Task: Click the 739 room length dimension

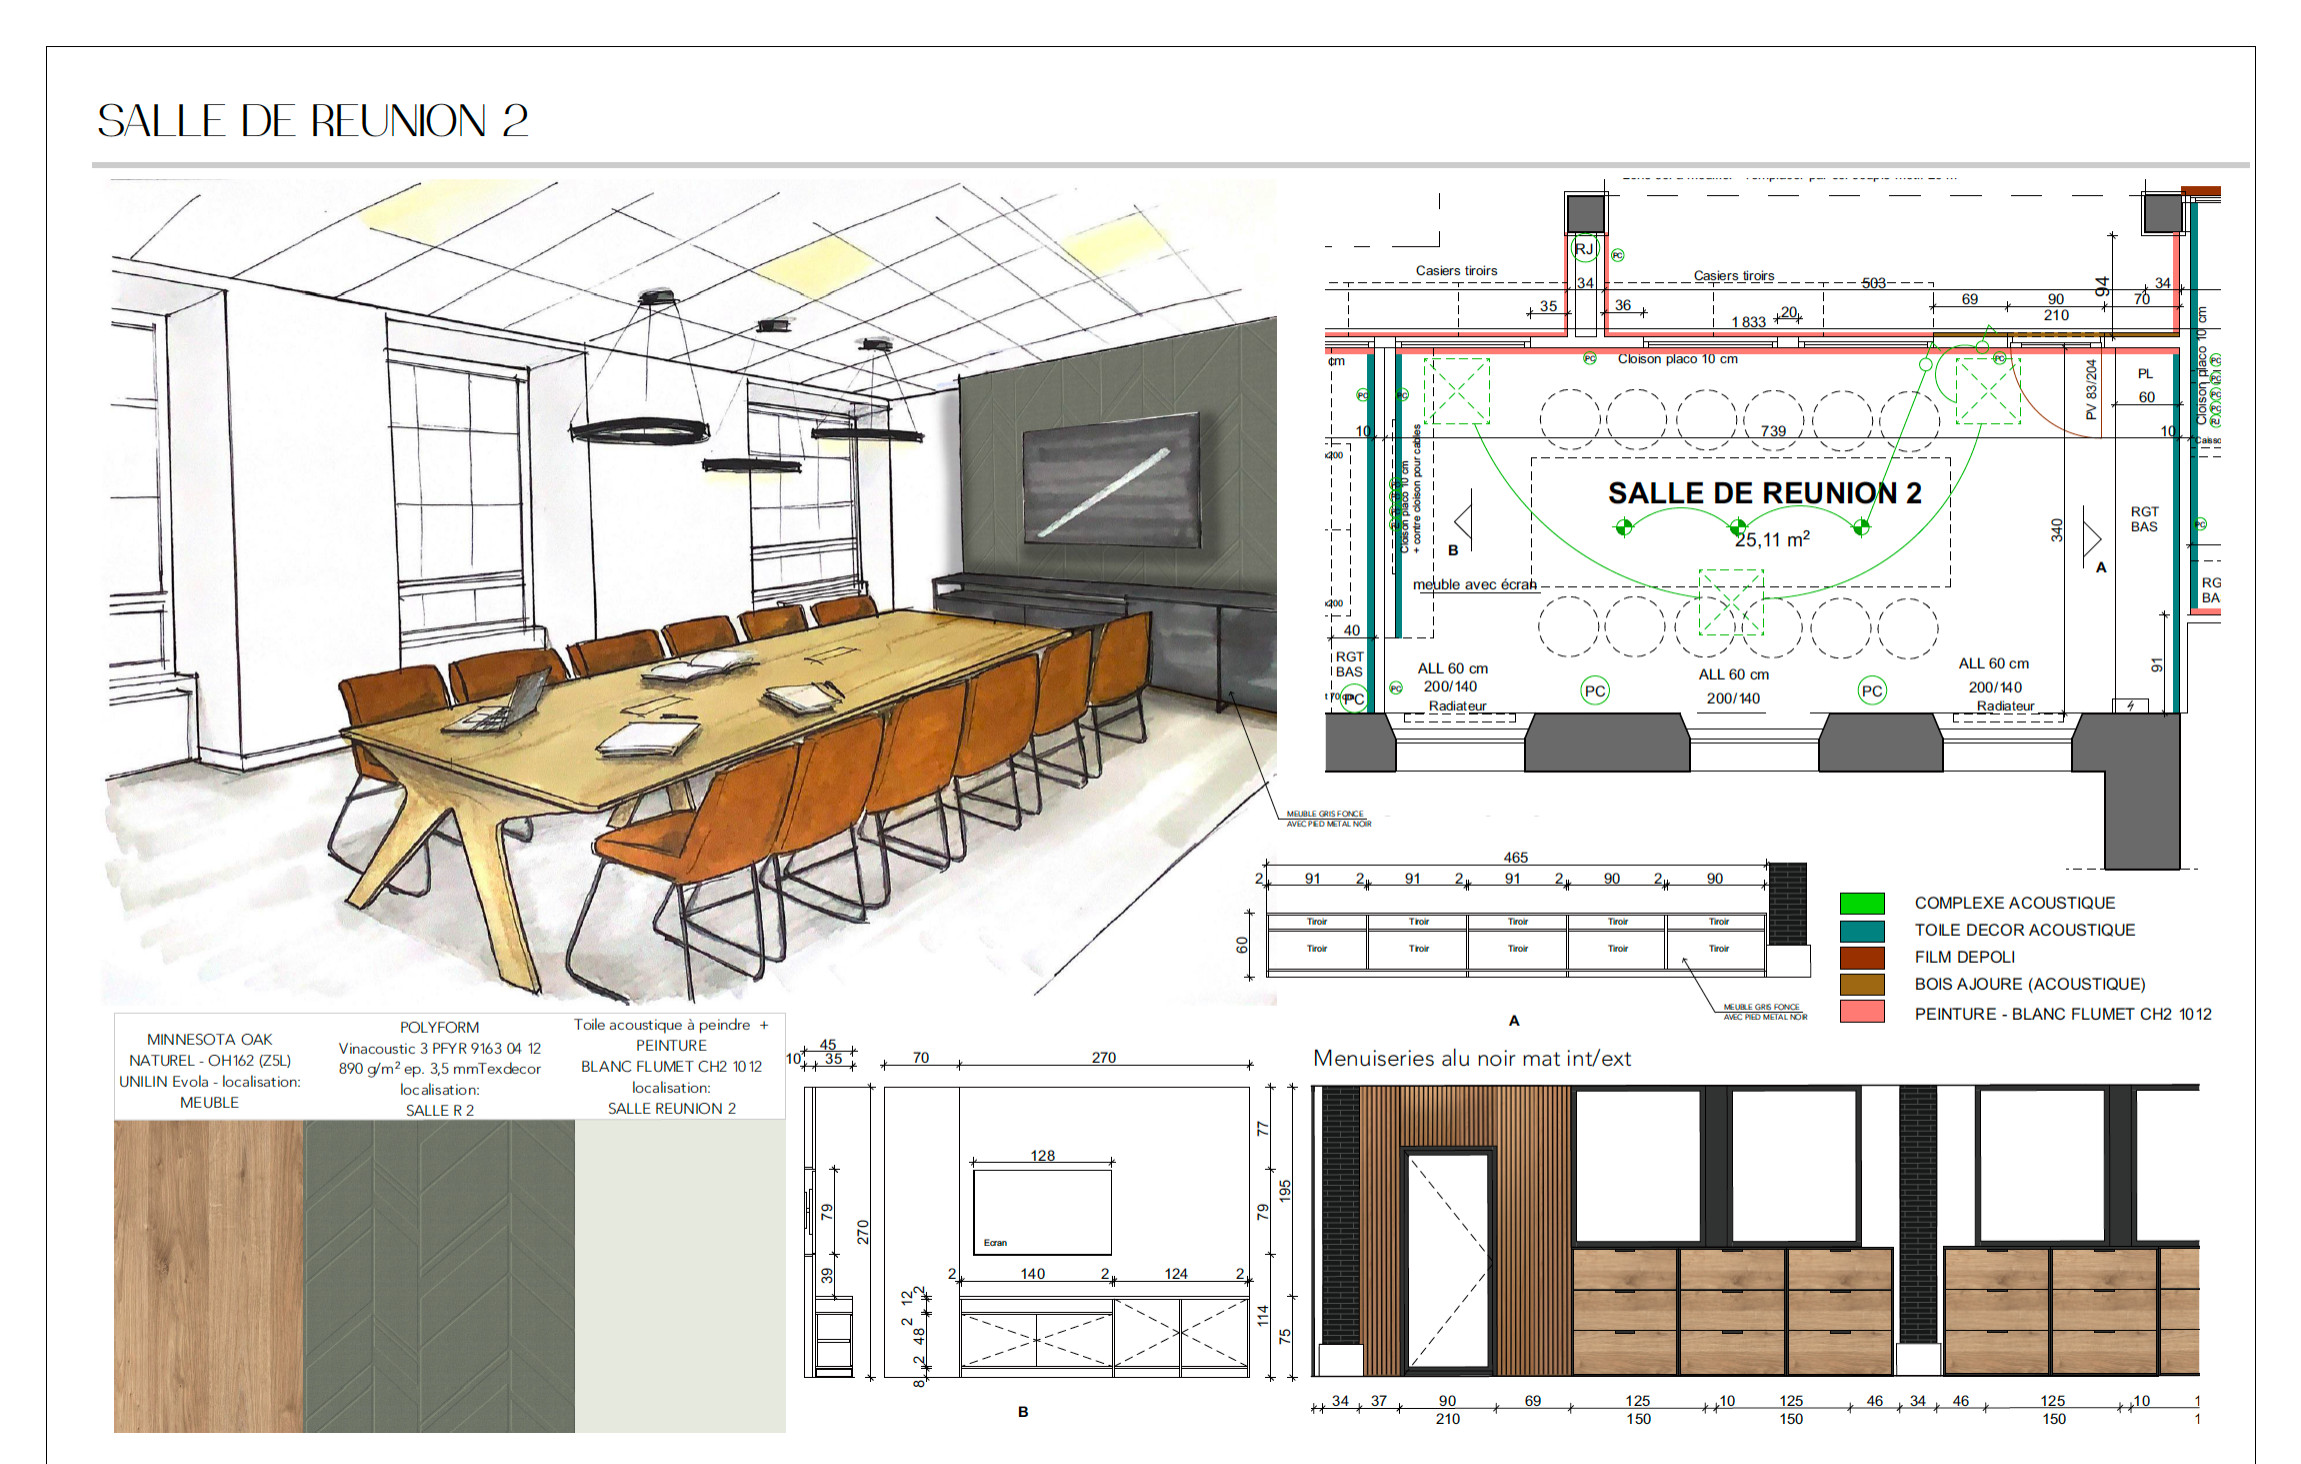Action: tap(1773, 431)
